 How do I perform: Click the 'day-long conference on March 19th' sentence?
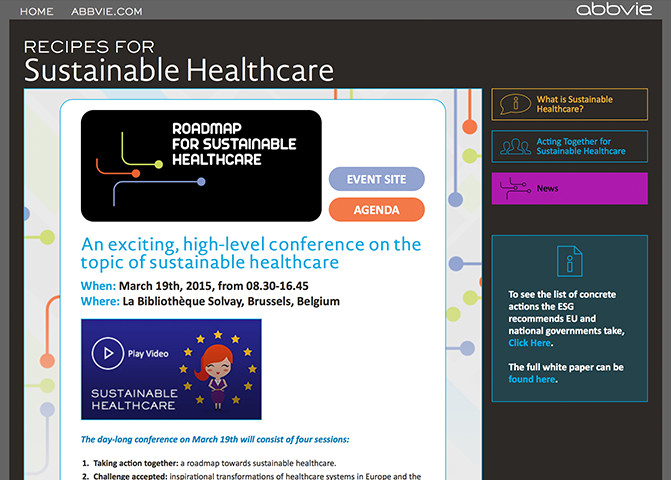pyautogui.click(x=215, y=439)
